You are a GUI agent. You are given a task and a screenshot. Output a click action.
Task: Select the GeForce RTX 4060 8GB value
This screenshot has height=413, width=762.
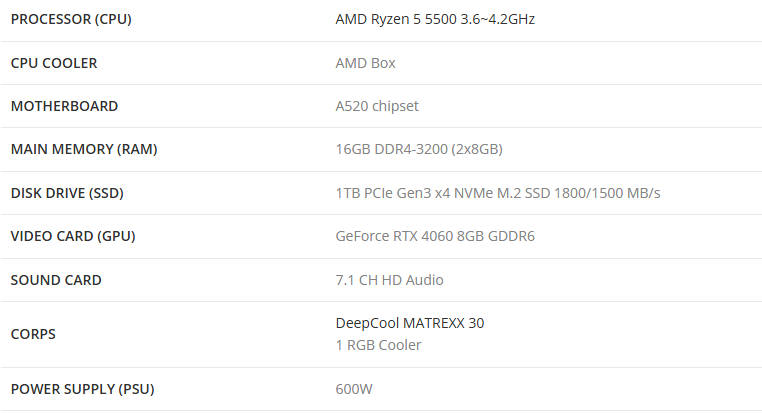[435, 236]
